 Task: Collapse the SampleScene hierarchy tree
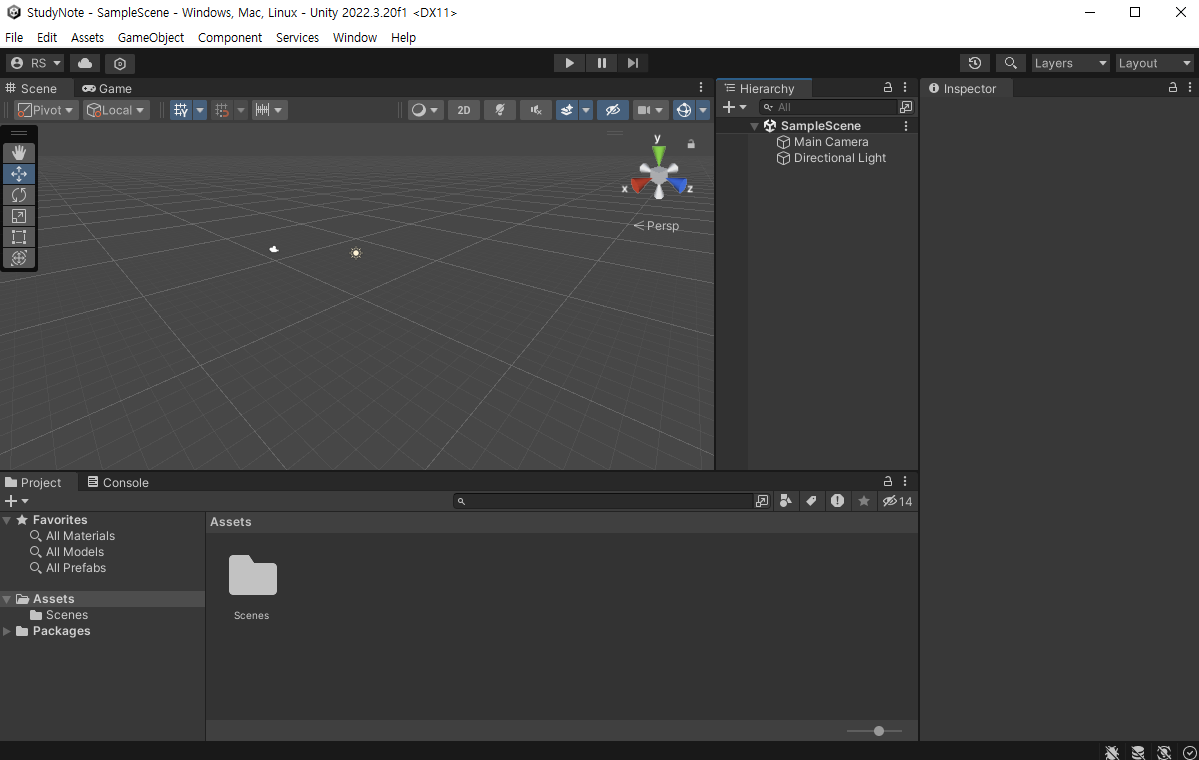pos(754,126)
